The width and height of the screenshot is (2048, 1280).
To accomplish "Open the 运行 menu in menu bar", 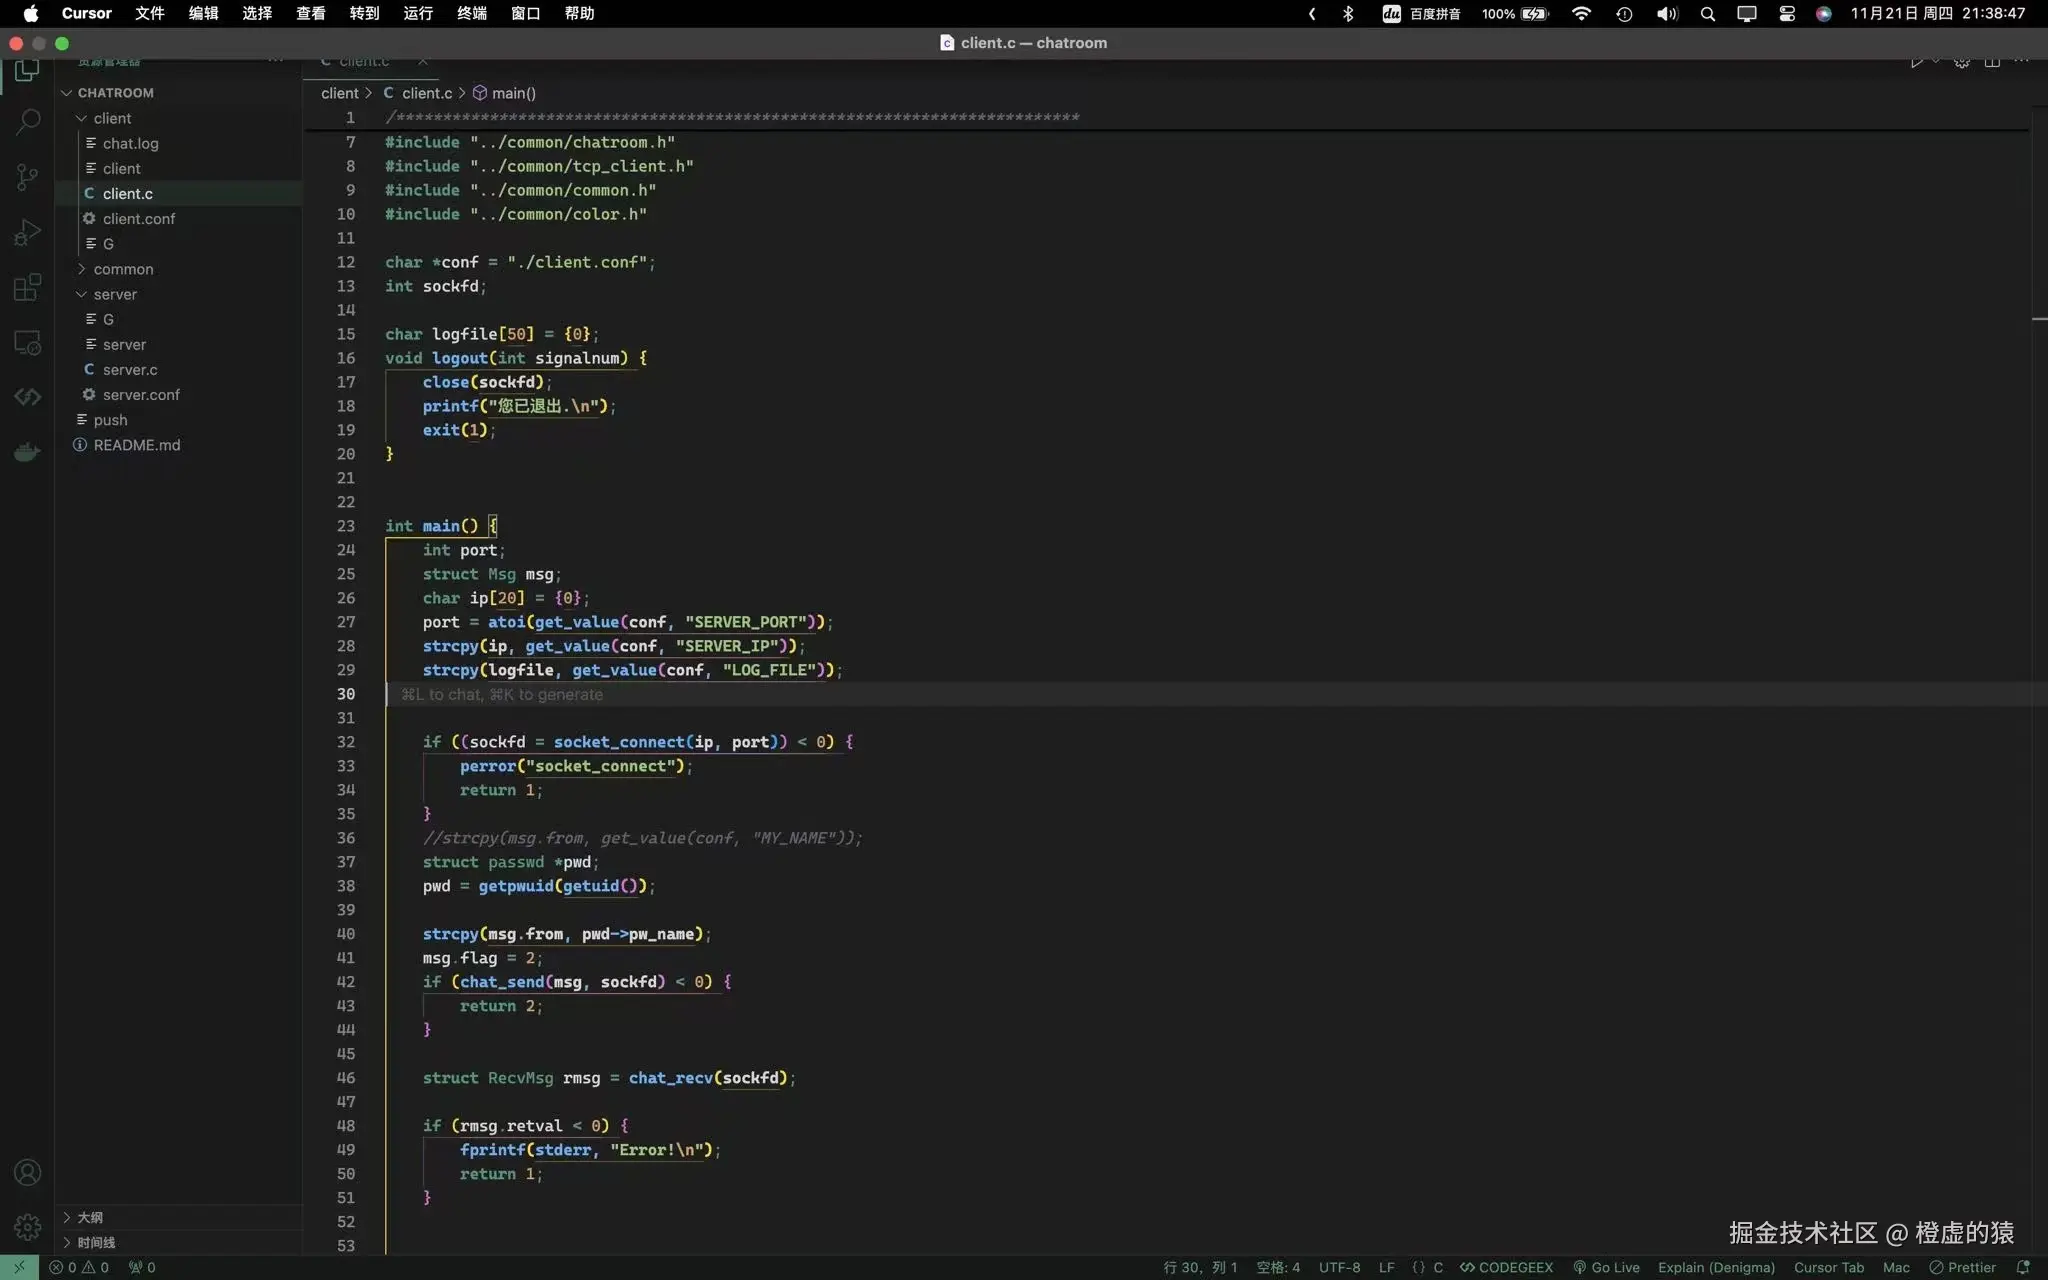I will click(418, 13).
